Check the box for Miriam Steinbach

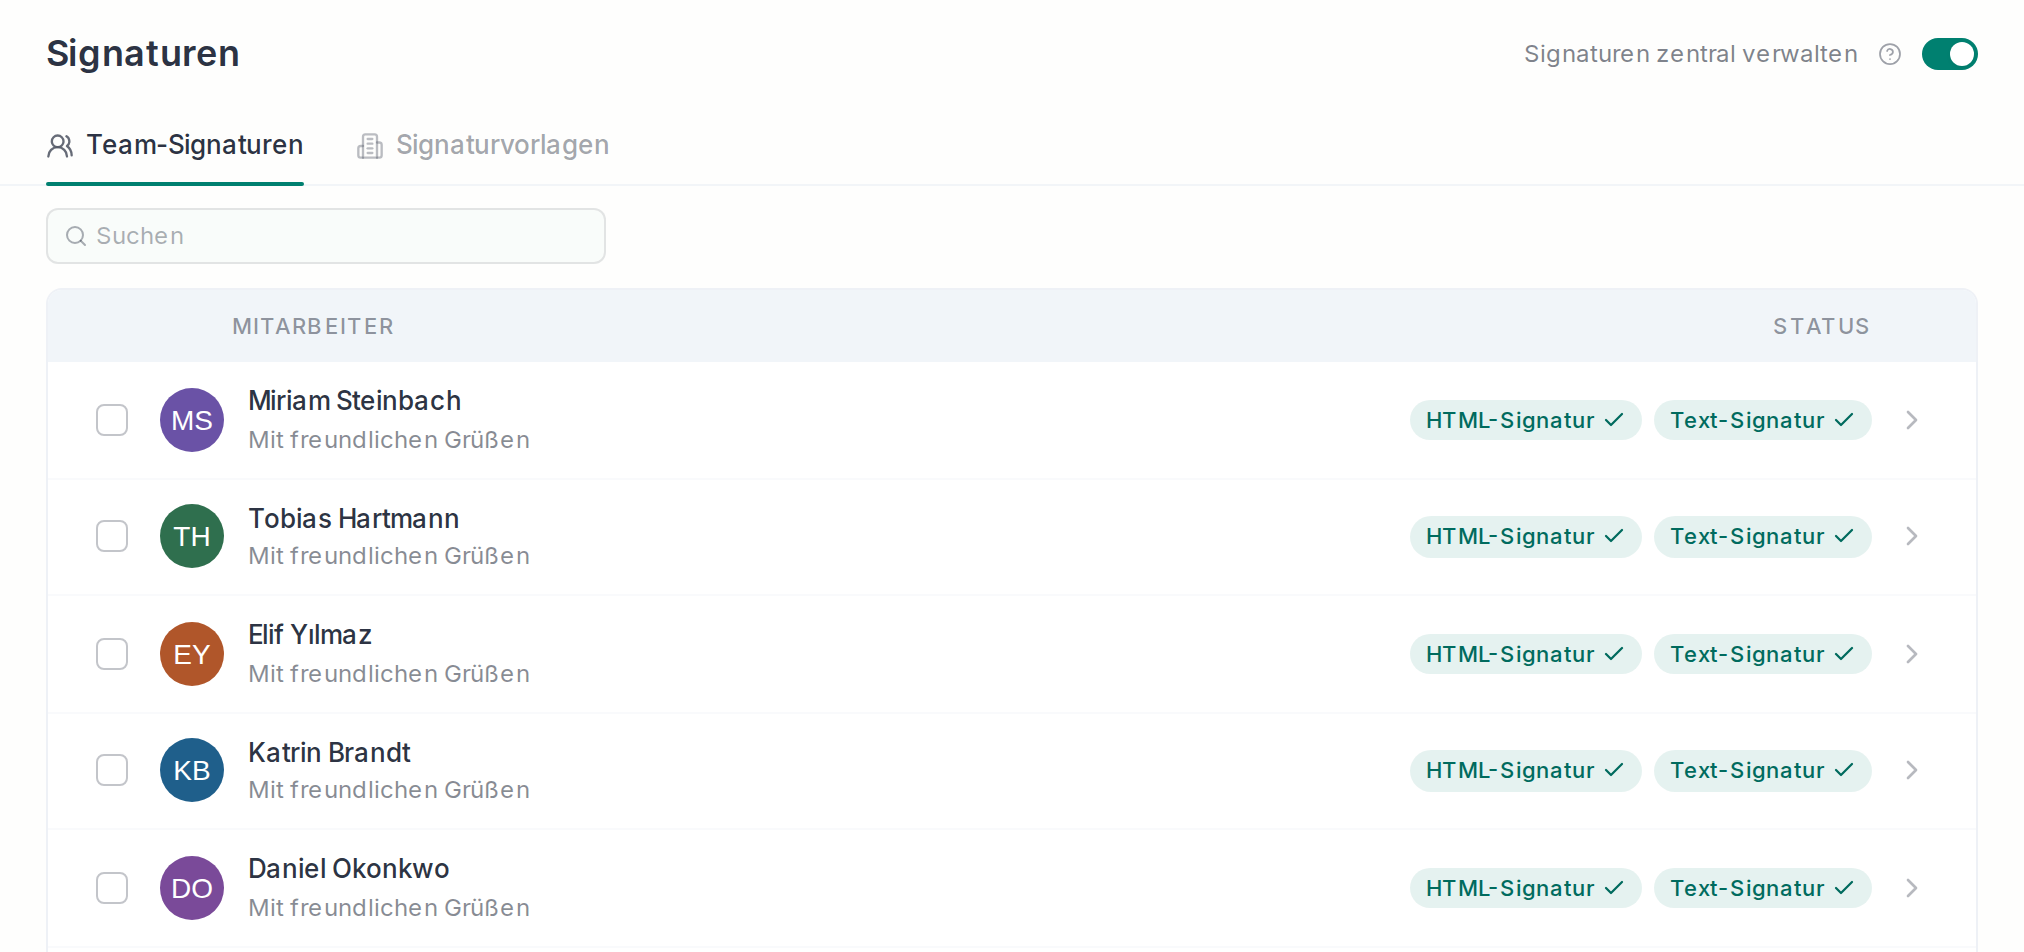[x=112, y=420]
